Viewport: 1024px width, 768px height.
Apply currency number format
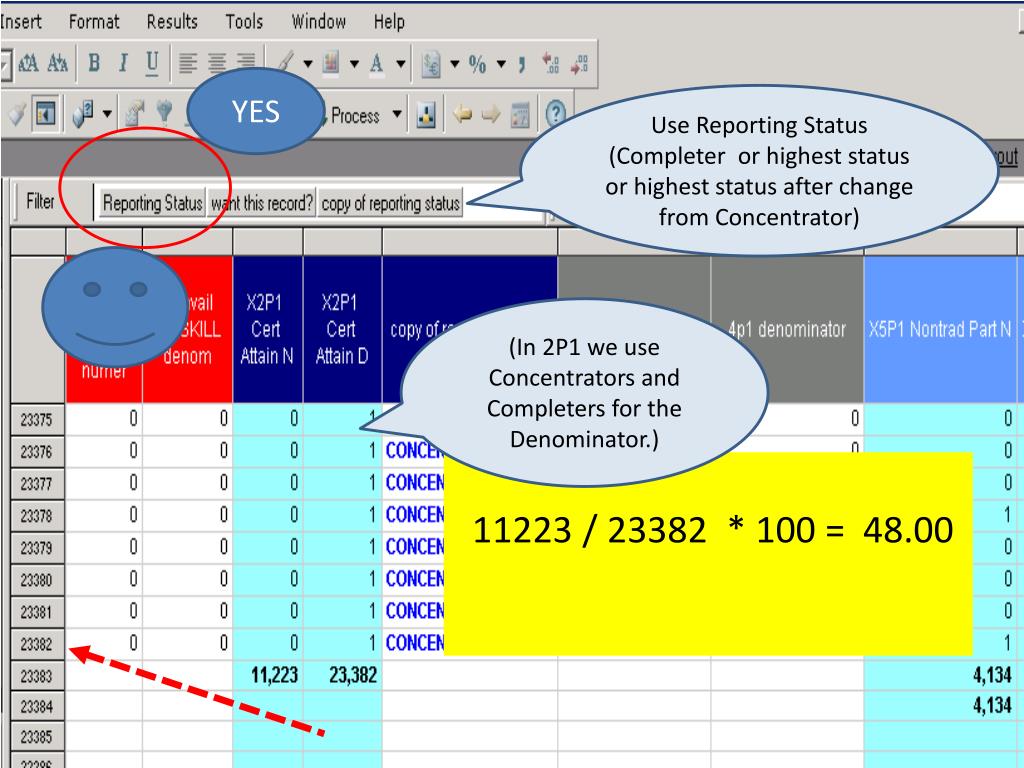tap(431, 64)
